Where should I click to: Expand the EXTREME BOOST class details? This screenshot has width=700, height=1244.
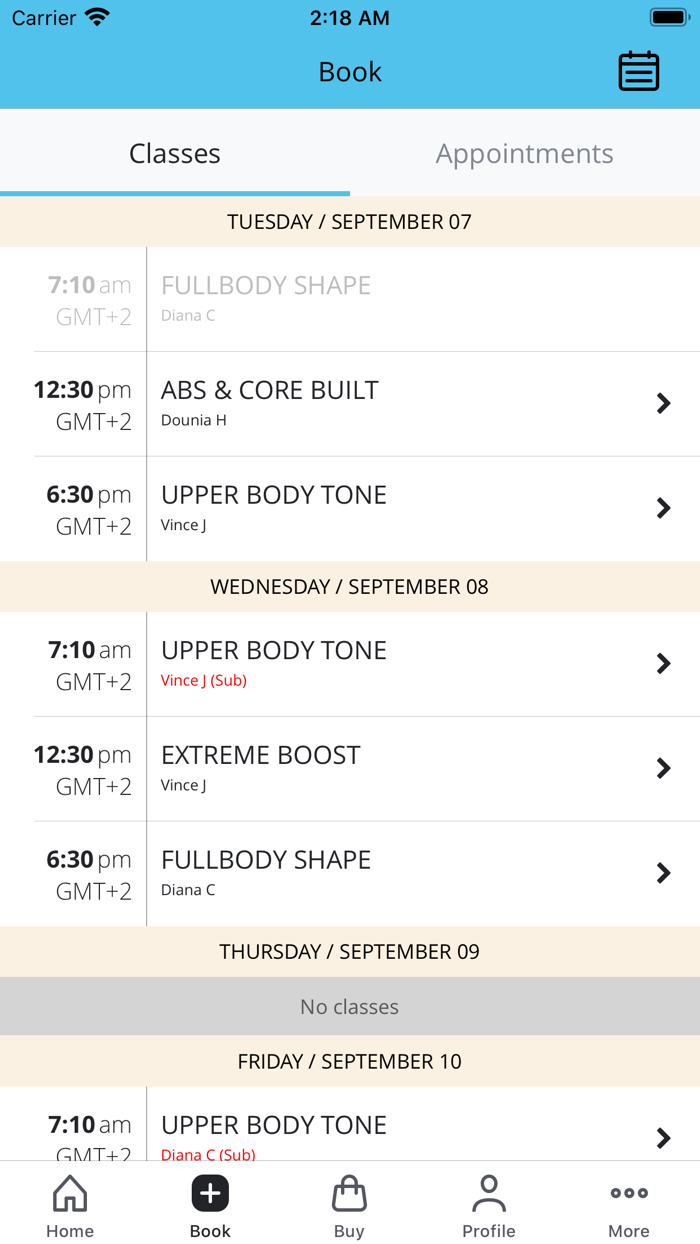(x=663, y=768)
